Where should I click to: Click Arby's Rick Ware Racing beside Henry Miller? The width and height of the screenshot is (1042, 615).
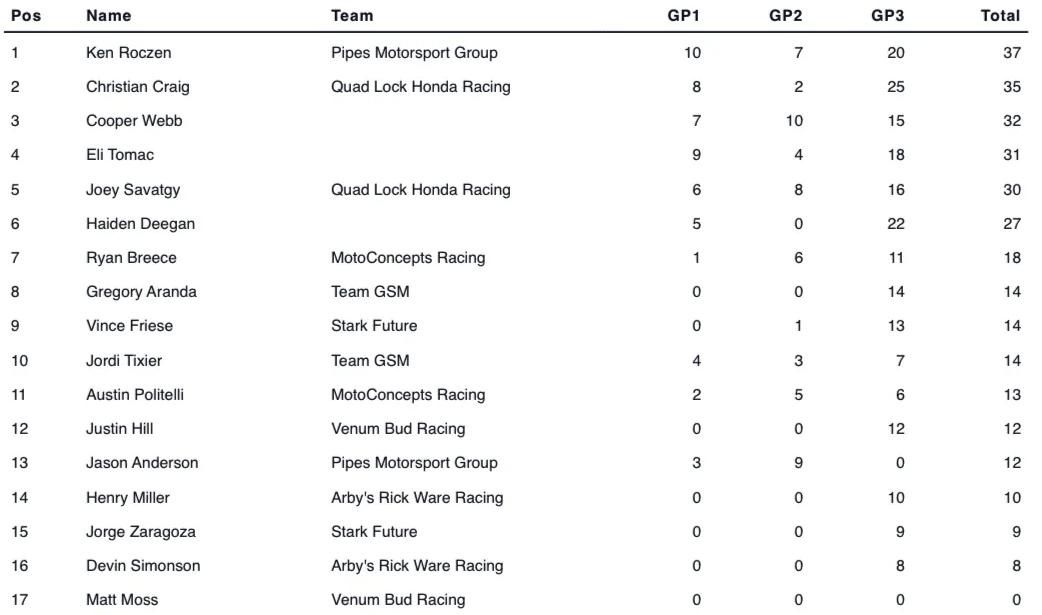(417, 498)
